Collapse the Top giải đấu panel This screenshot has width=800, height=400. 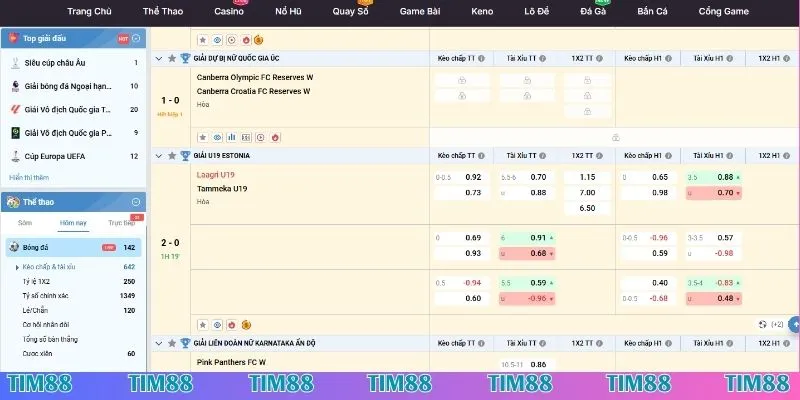point(137,38)
